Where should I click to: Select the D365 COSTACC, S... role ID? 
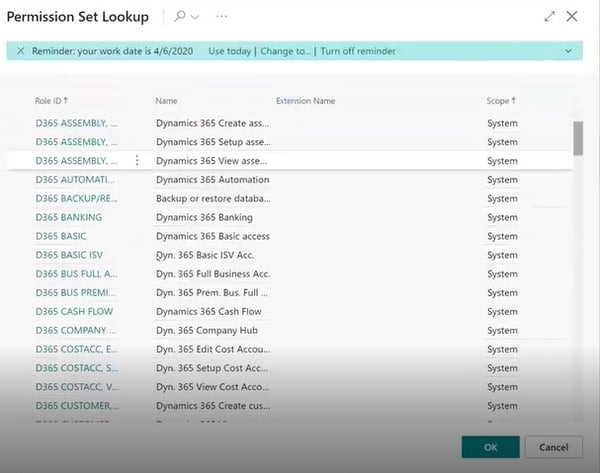pos(77,368)
